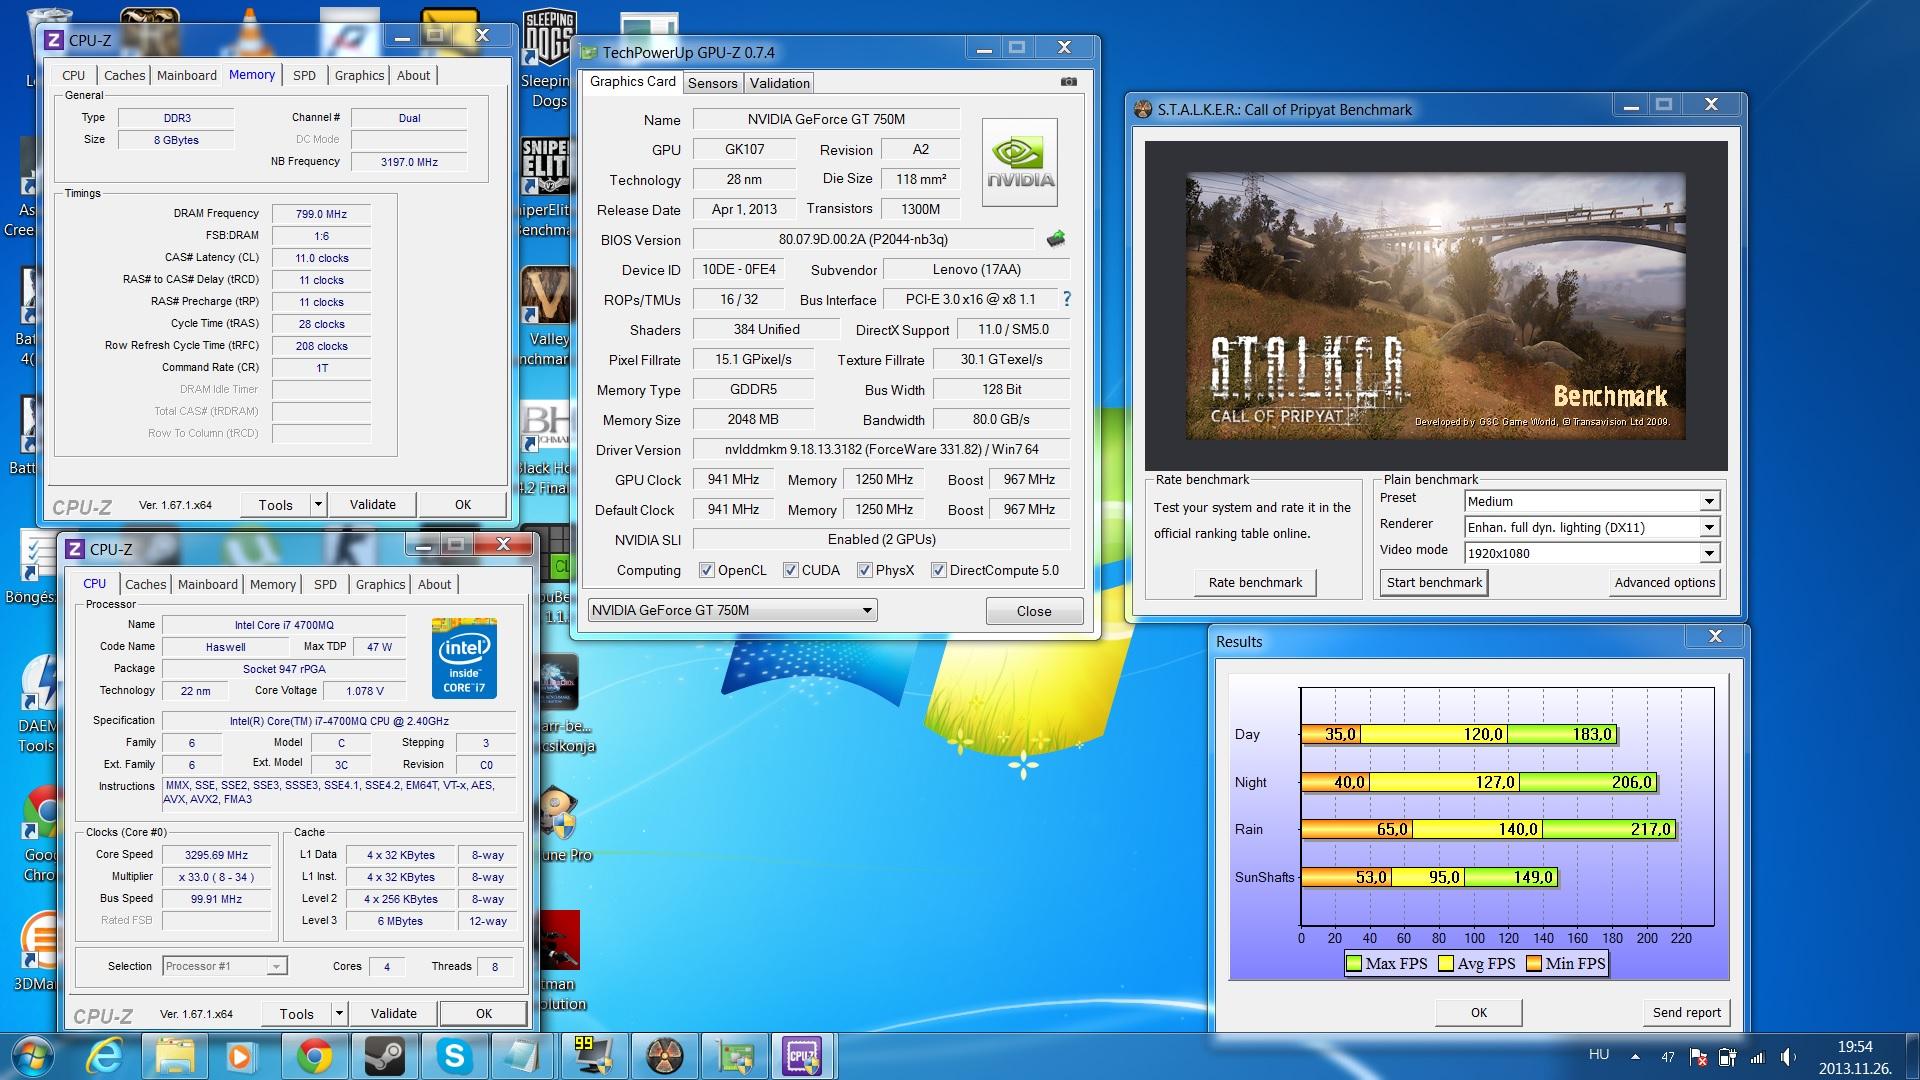
Task: Switch to the Fraps taskbar icon
Action: pos(594,1056)
